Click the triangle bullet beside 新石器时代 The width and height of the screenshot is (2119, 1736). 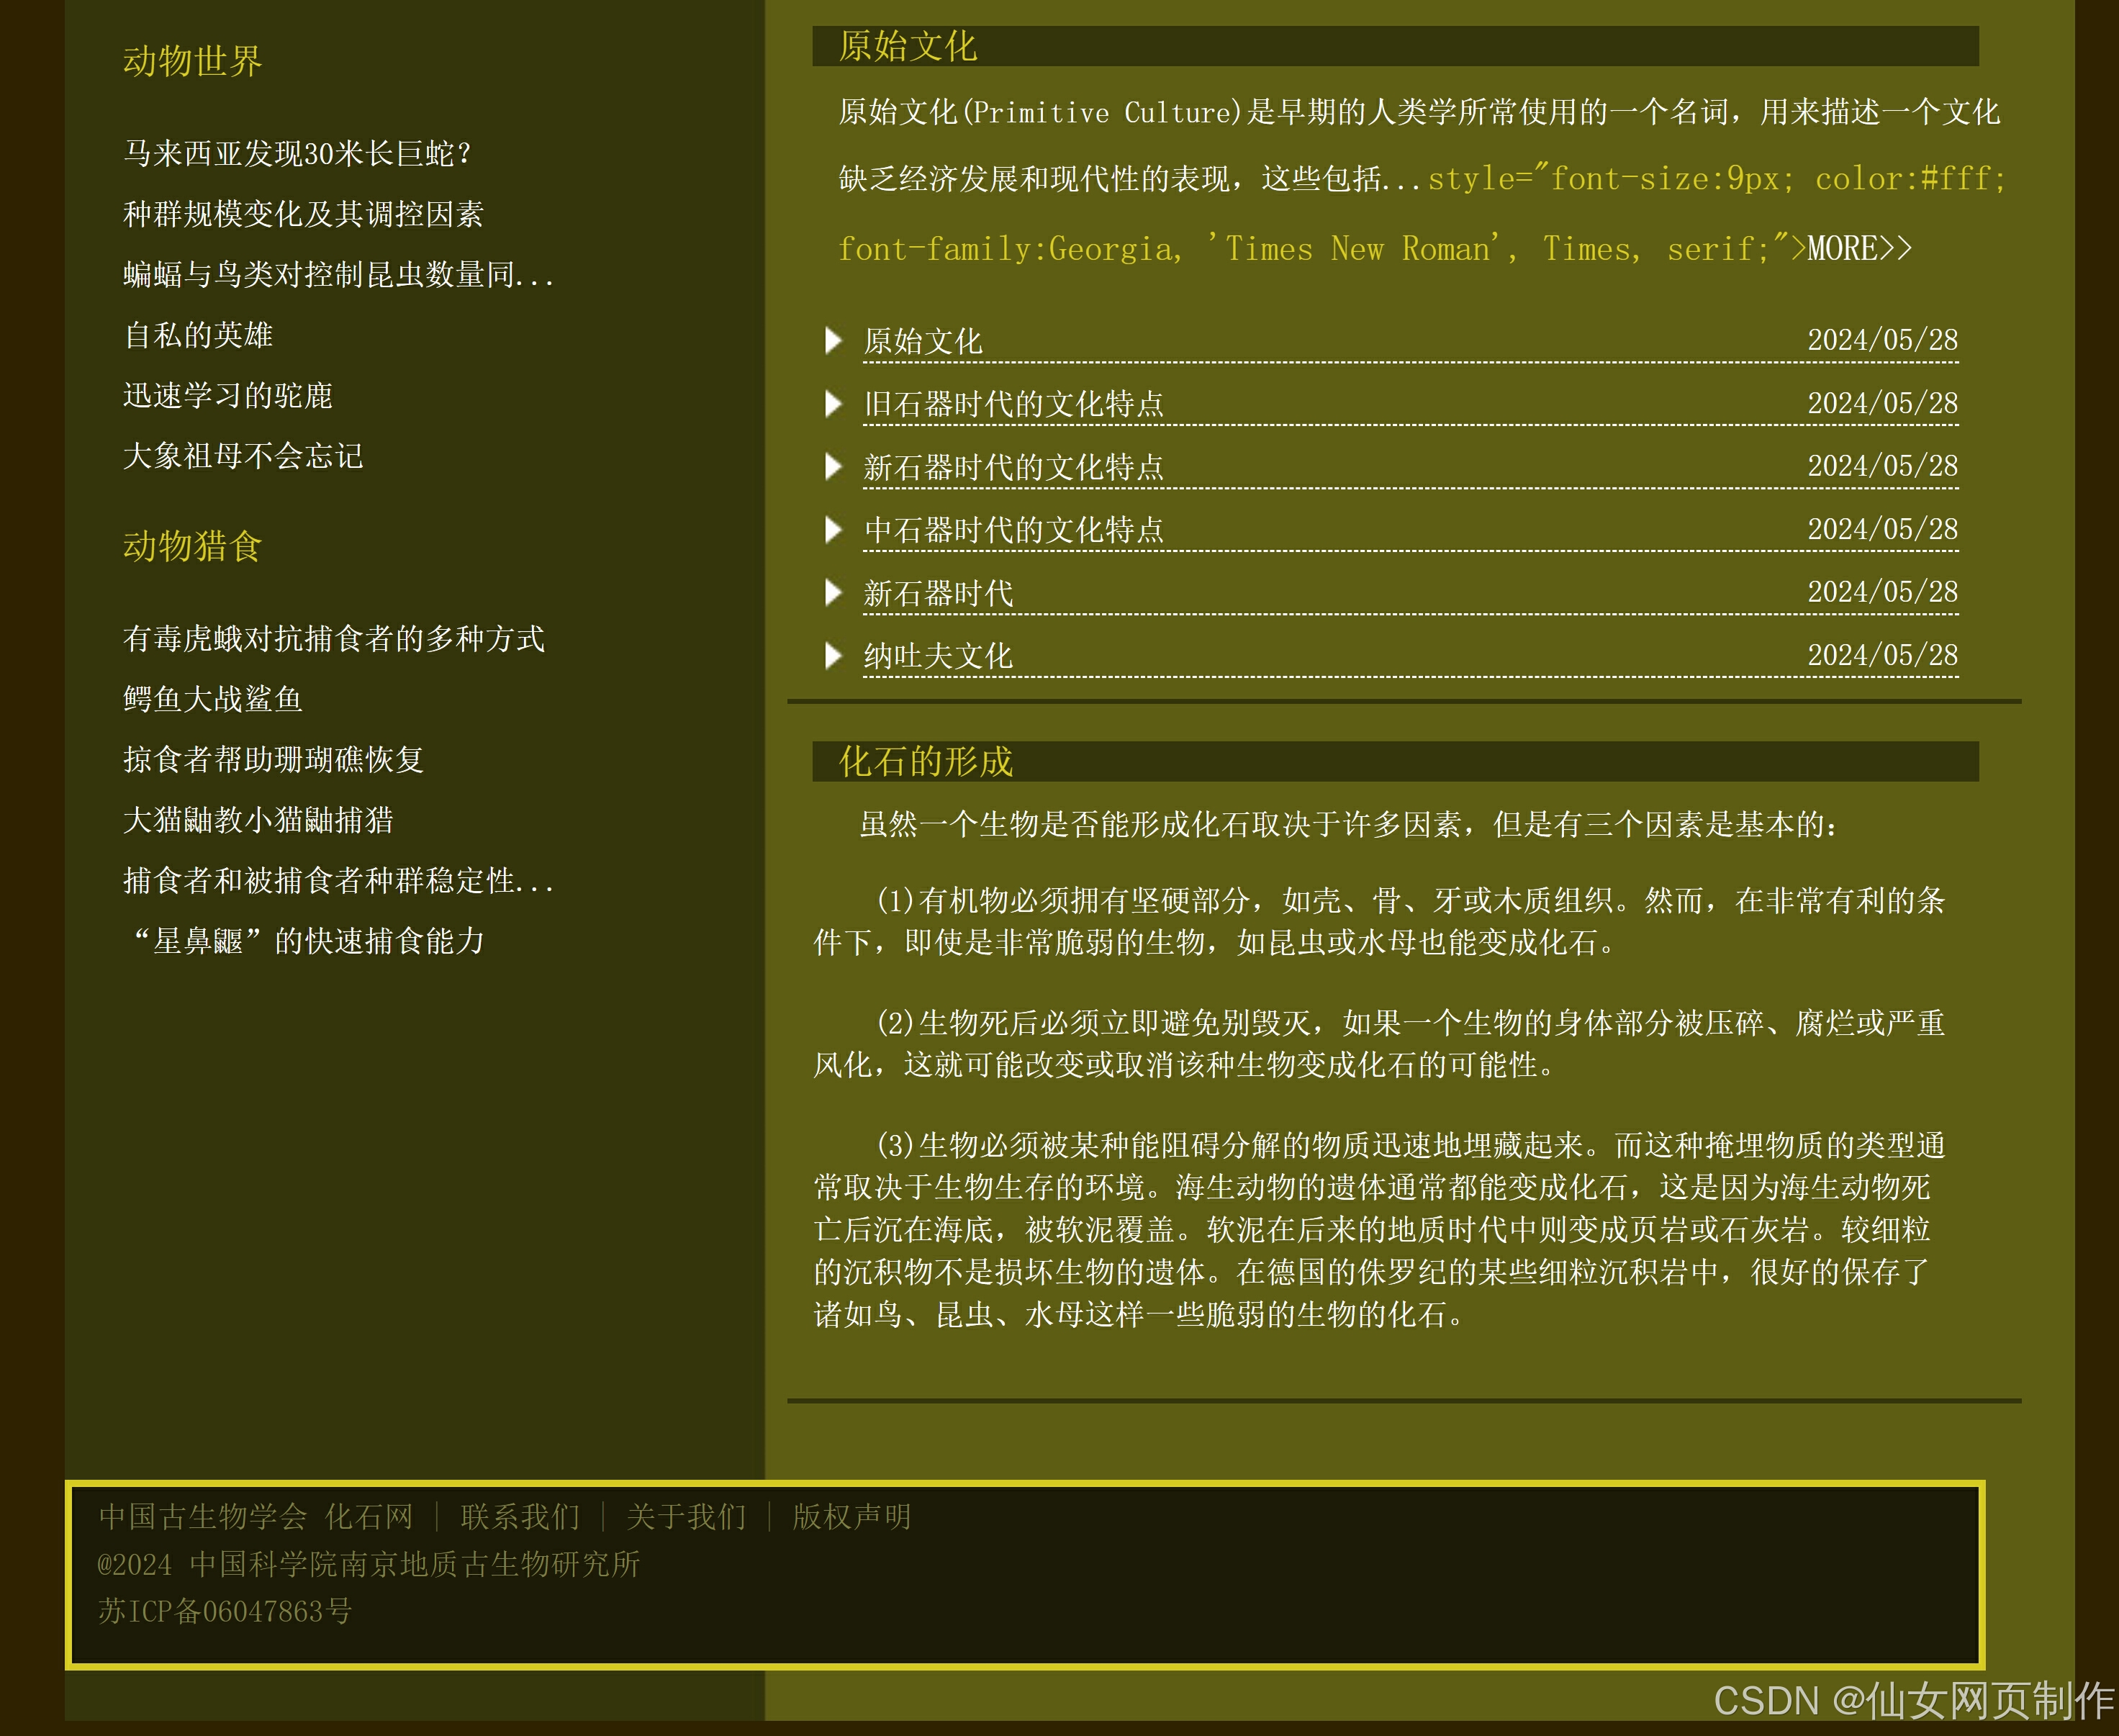click(833, 593)
